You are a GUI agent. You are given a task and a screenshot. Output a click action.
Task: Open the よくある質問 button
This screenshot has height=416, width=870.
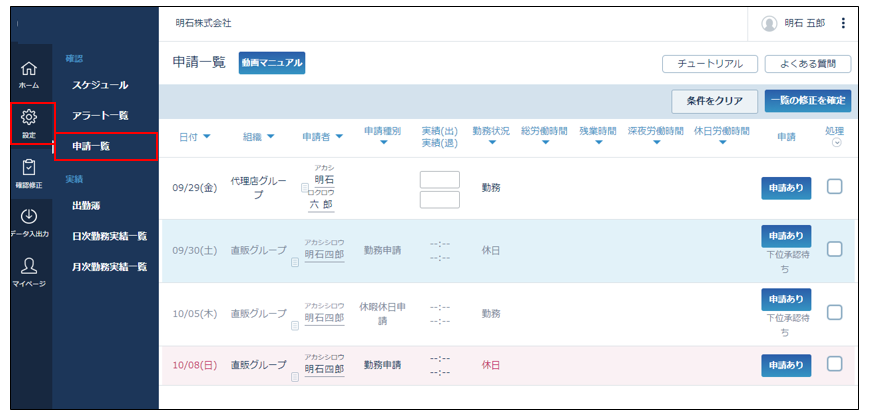pos(808,64)
